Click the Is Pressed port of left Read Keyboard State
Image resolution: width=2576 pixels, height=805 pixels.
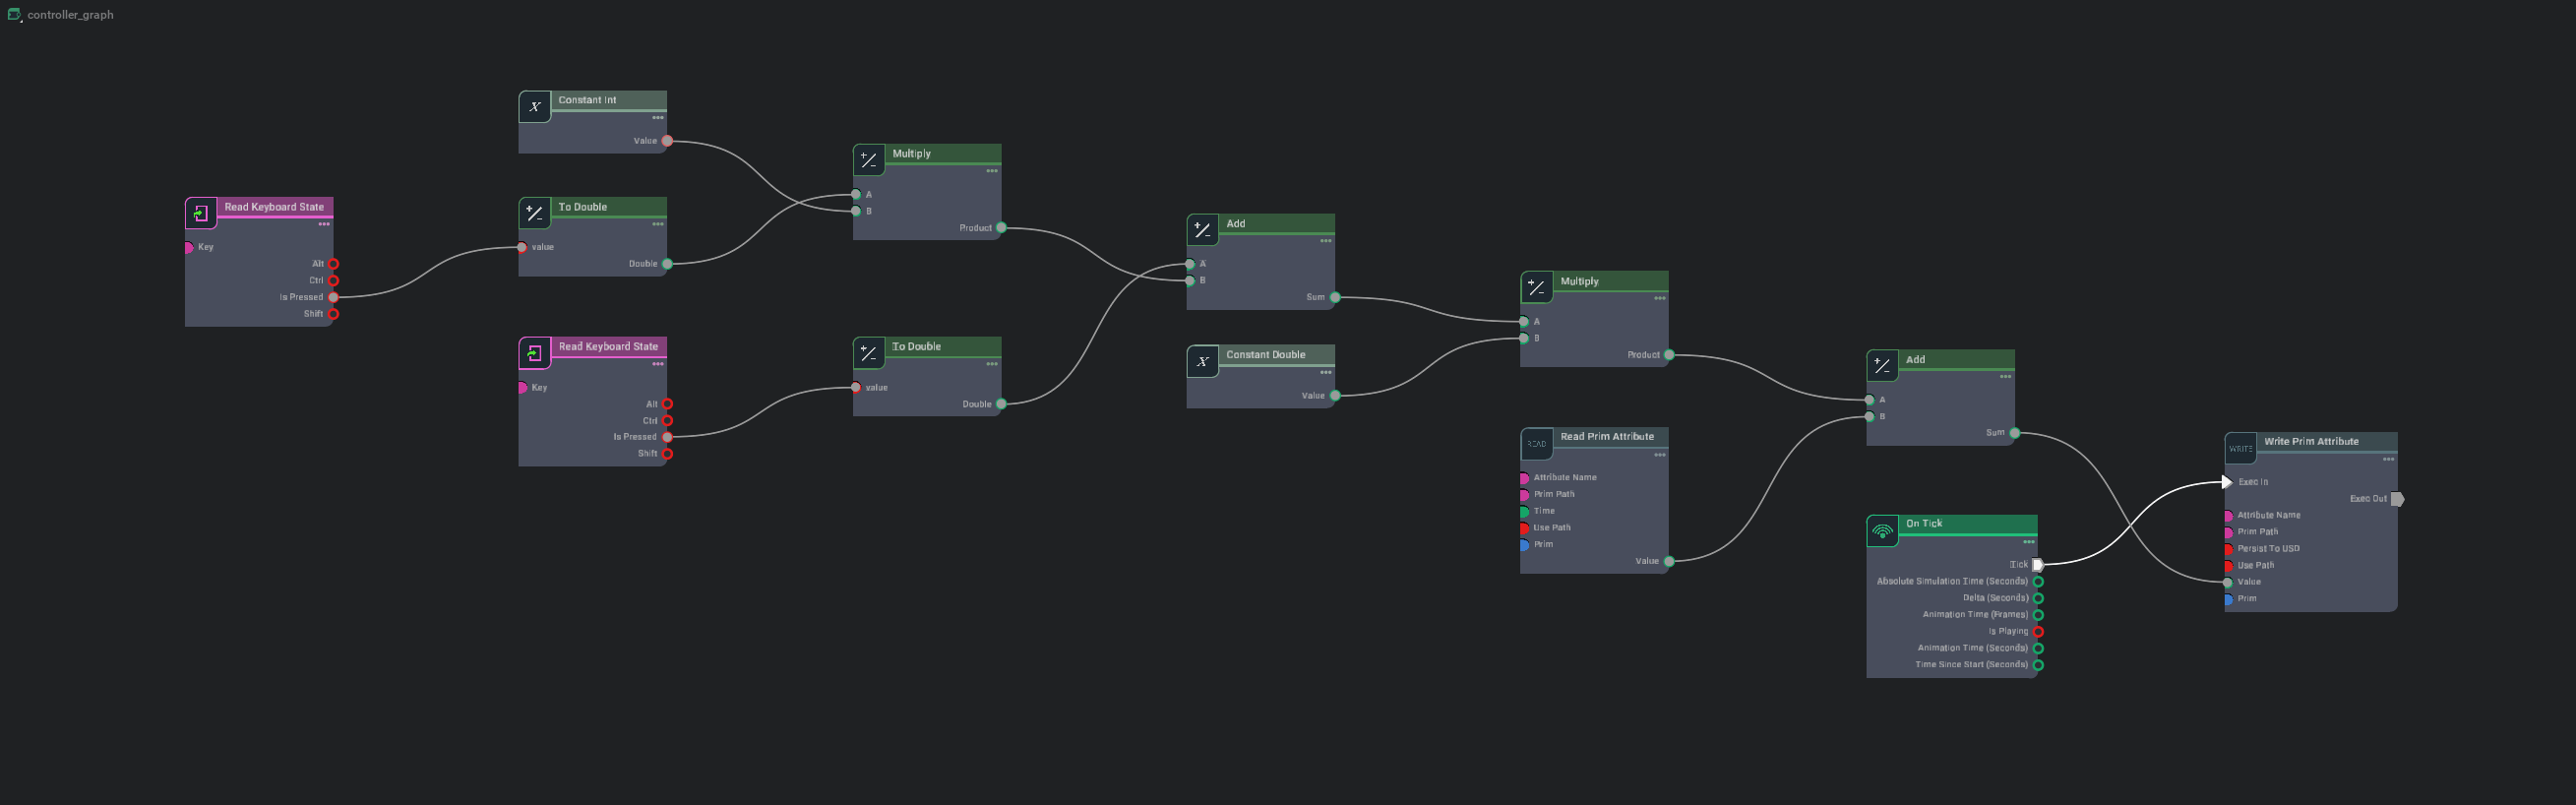(x=334, y=297)
